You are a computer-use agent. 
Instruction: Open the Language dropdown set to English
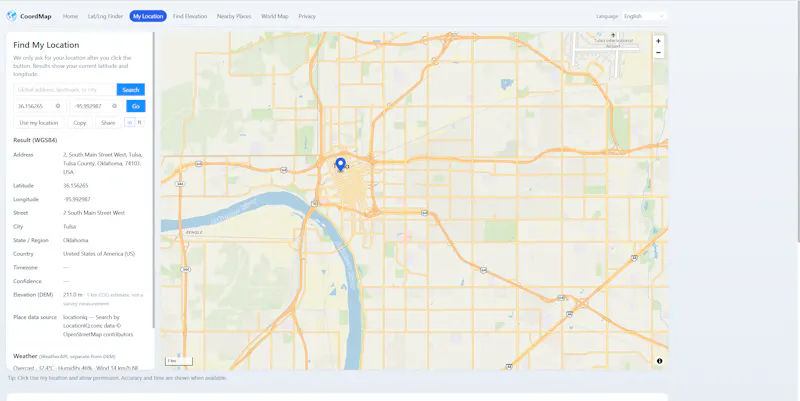click(x=644, y=16)
